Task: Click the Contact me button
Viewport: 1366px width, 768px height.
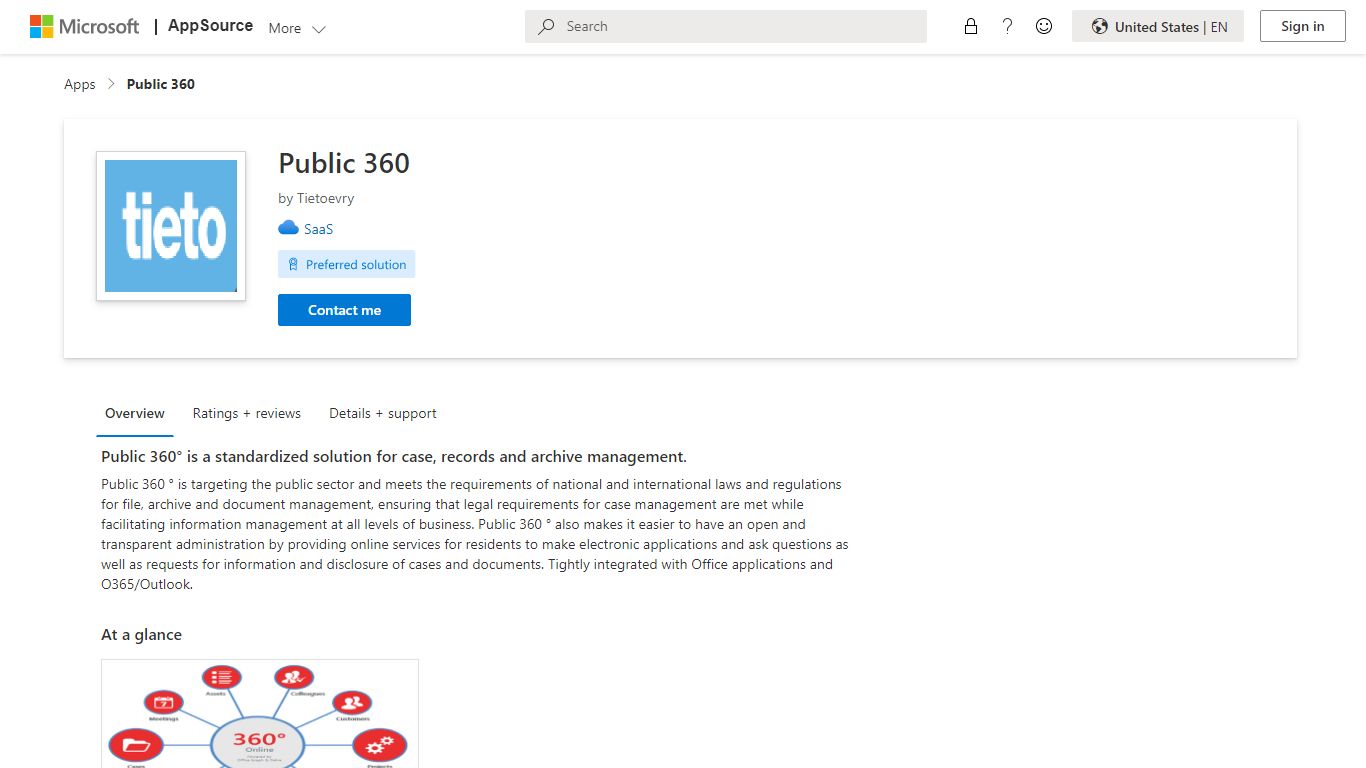Action: pyautogui.click(x=344, y=310)
